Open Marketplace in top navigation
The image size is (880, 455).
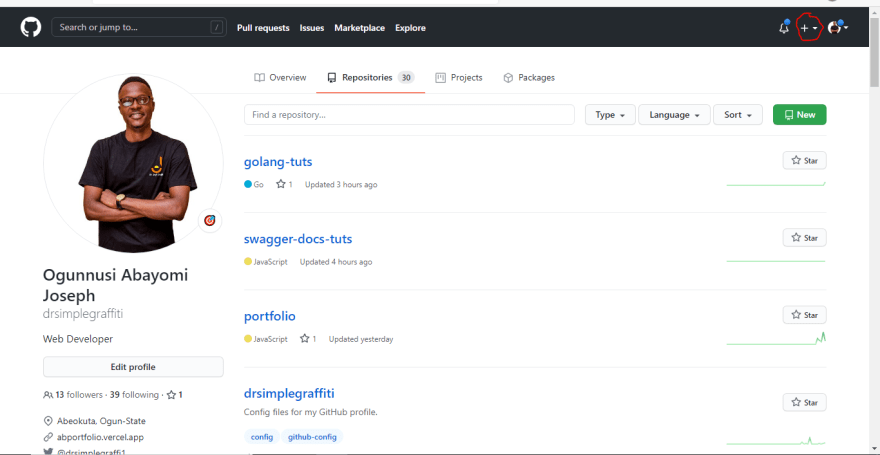360,27
